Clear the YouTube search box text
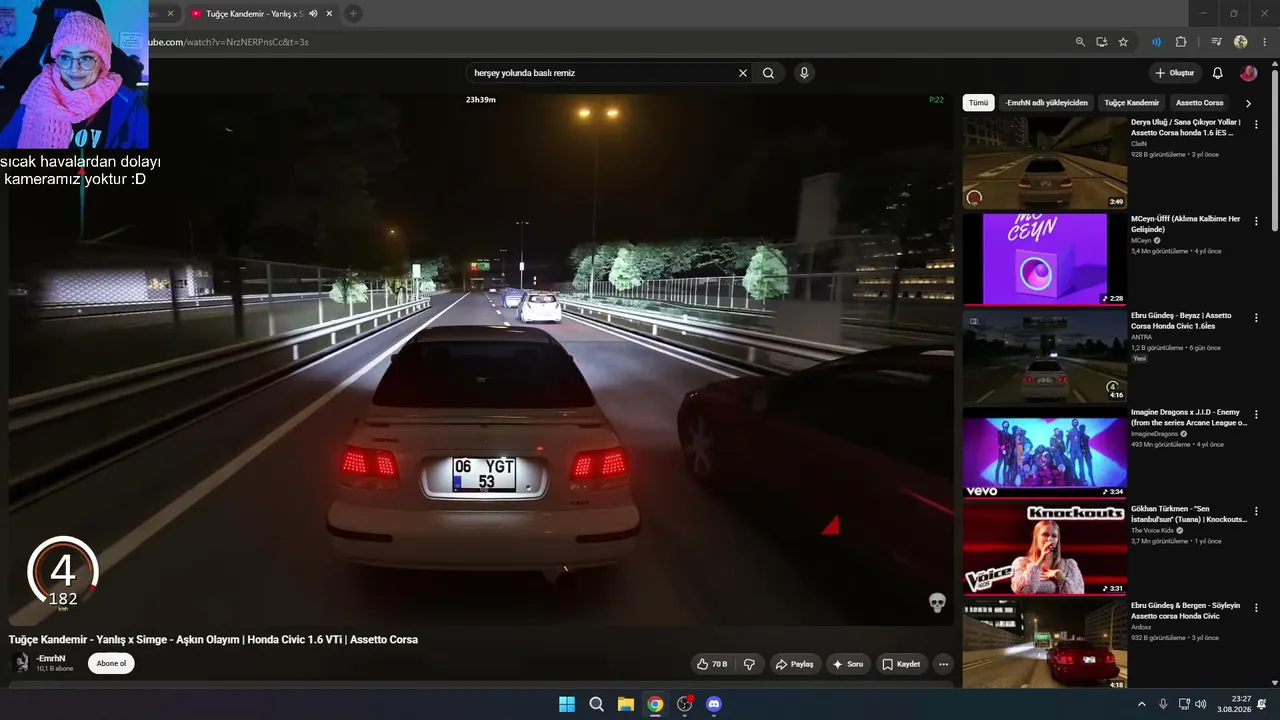Screen dimensions: 1280x720 (x=743, y=73)
